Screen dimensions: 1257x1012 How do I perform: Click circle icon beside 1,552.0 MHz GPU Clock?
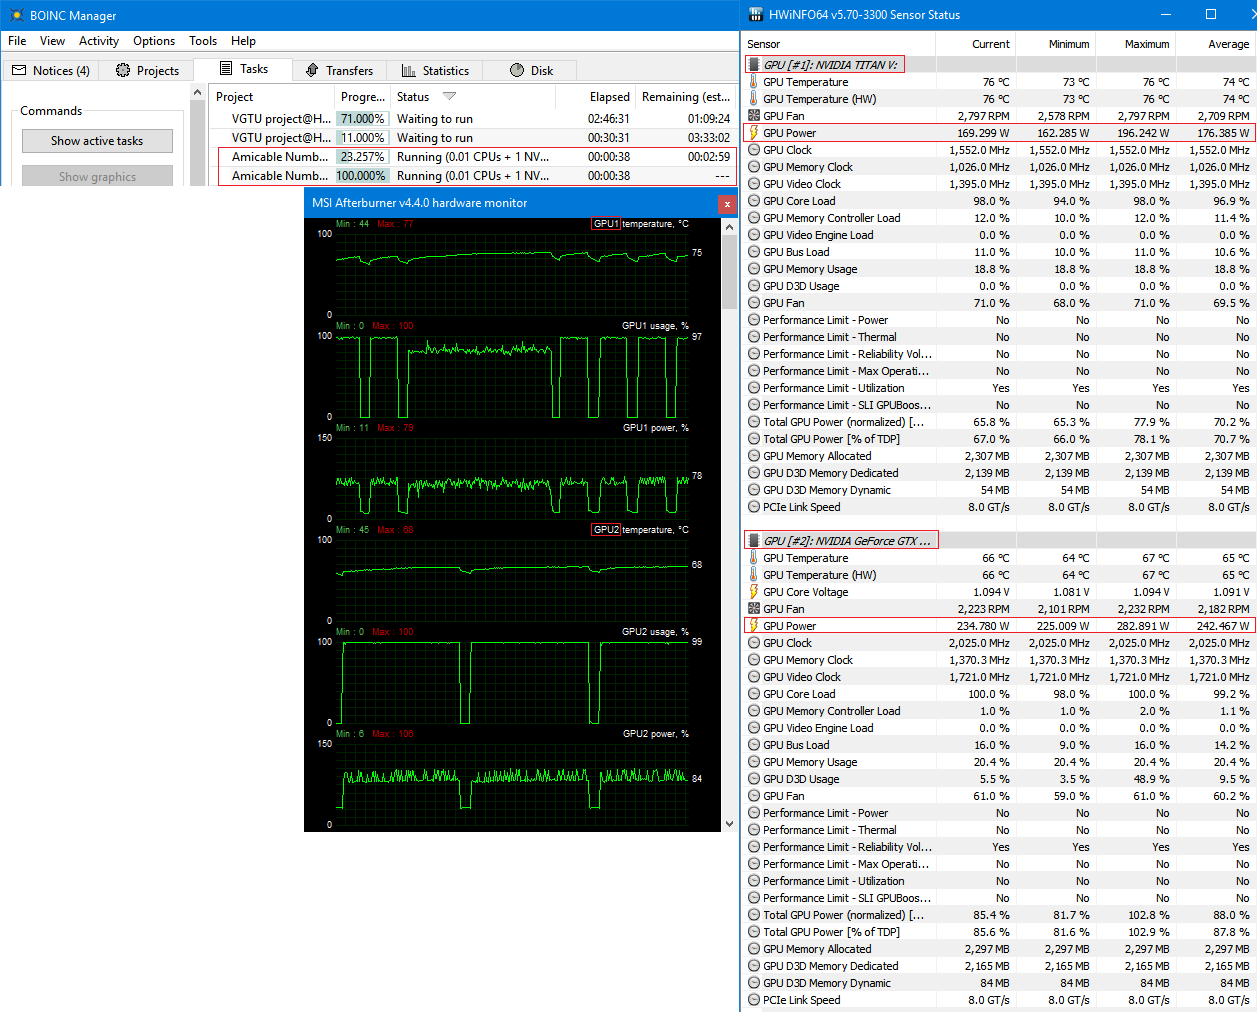(x=754, y=150)
